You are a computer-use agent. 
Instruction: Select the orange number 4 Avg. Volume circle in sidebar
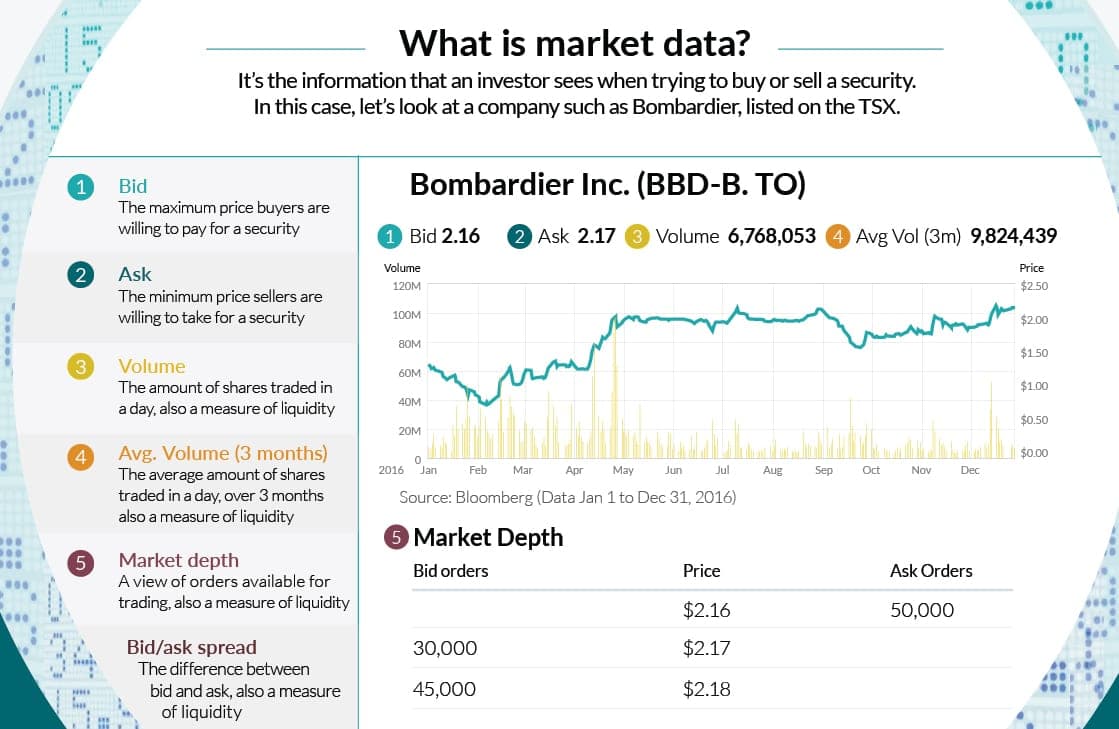pyautogui.click(x=81, y=457)
